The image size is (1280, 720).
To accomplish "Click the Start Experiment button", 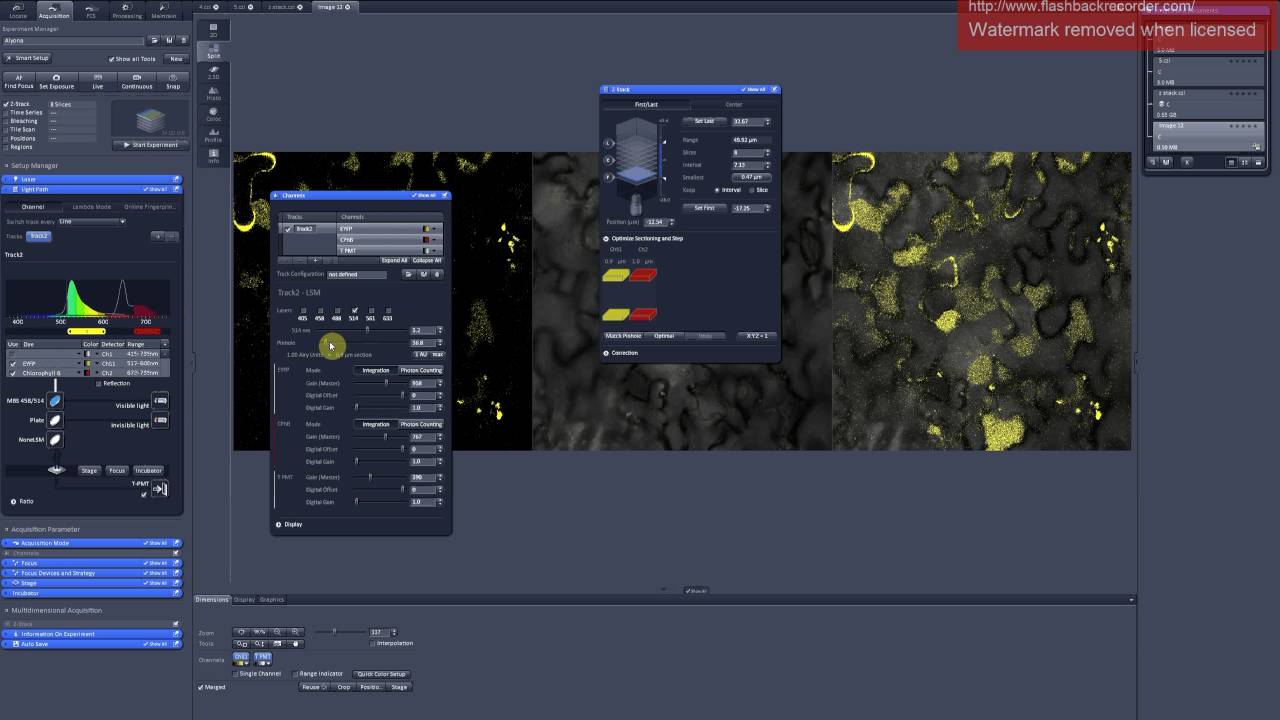I will tap(150, 145).
